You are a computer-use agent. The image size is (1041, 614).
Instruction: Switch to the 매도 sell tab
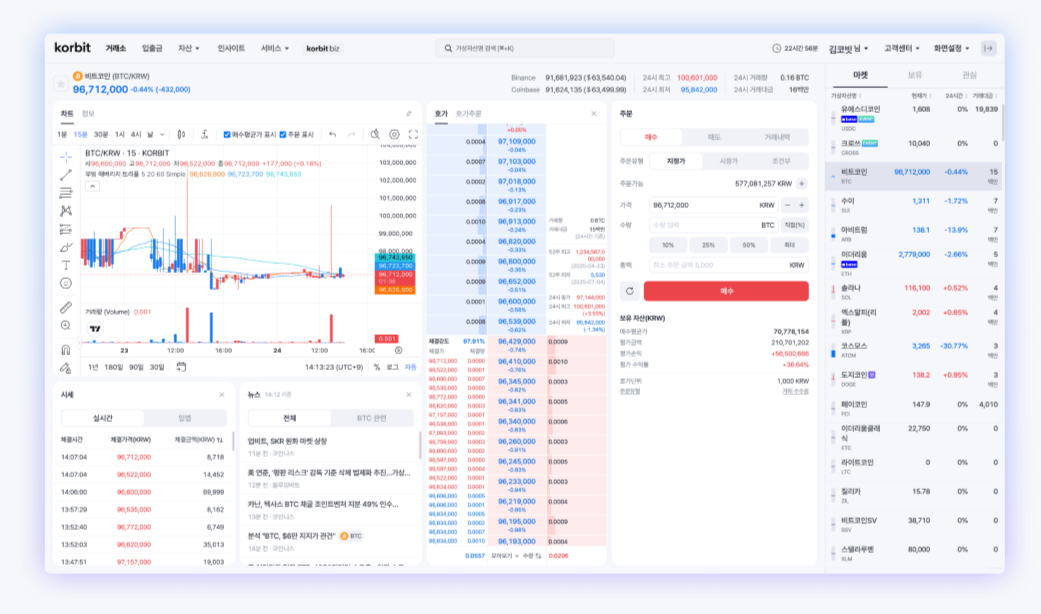coord(714,137)
